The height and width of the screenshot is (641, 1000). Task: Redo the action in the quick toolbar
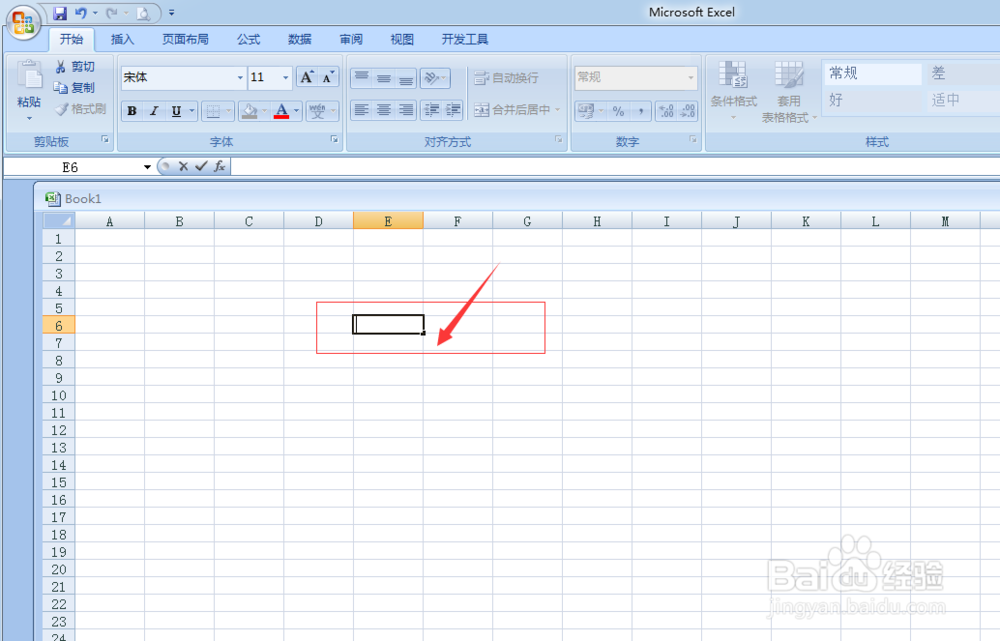(x=112, y=13)
